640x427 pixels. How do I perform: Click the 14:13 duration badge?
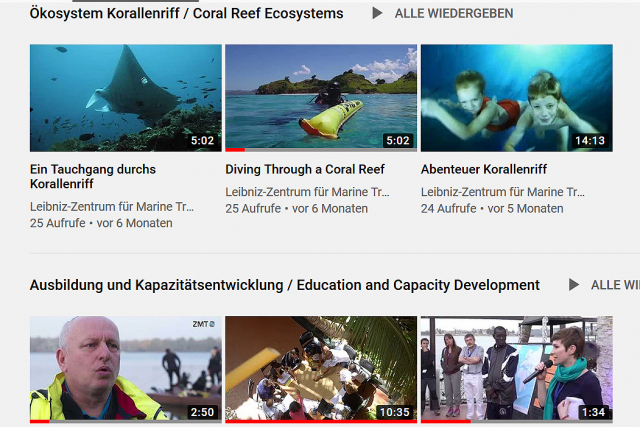tap(590, 140)
